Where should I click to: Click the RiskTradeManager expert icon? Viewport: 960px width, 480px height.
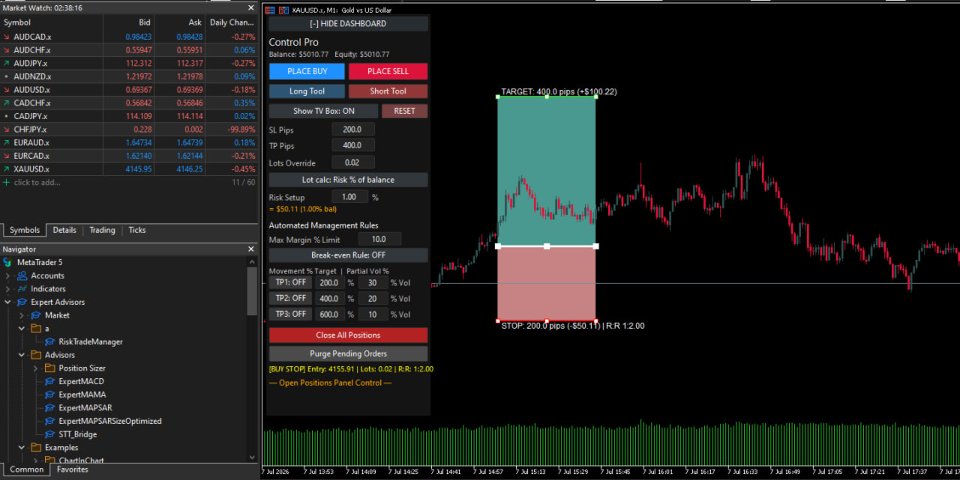(50, 342)
